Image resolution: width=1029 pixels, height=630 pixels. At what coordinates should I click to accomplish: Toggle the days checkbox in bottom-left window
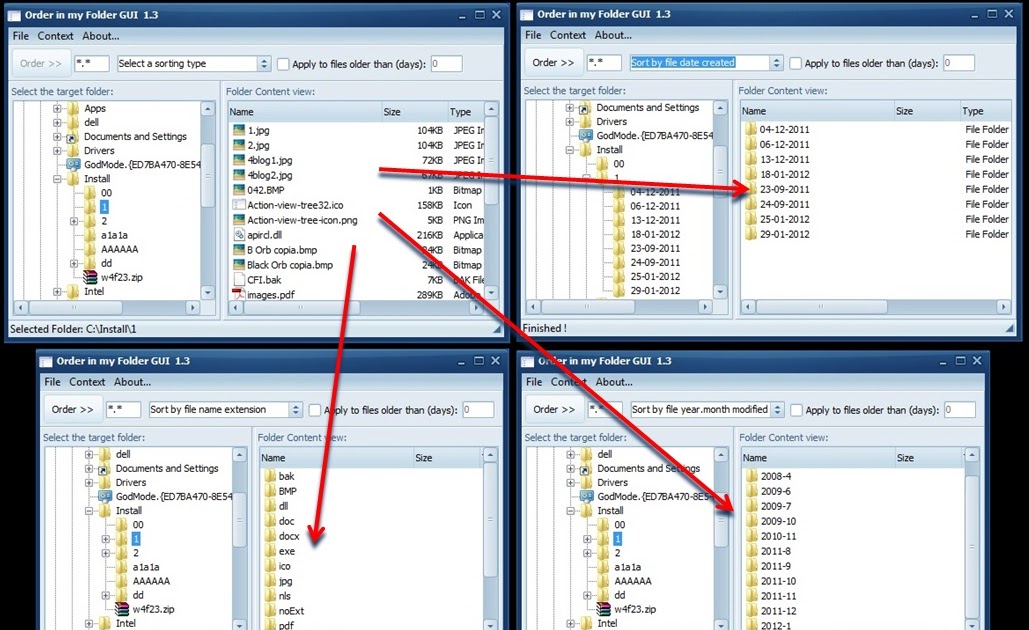point(313,409)
